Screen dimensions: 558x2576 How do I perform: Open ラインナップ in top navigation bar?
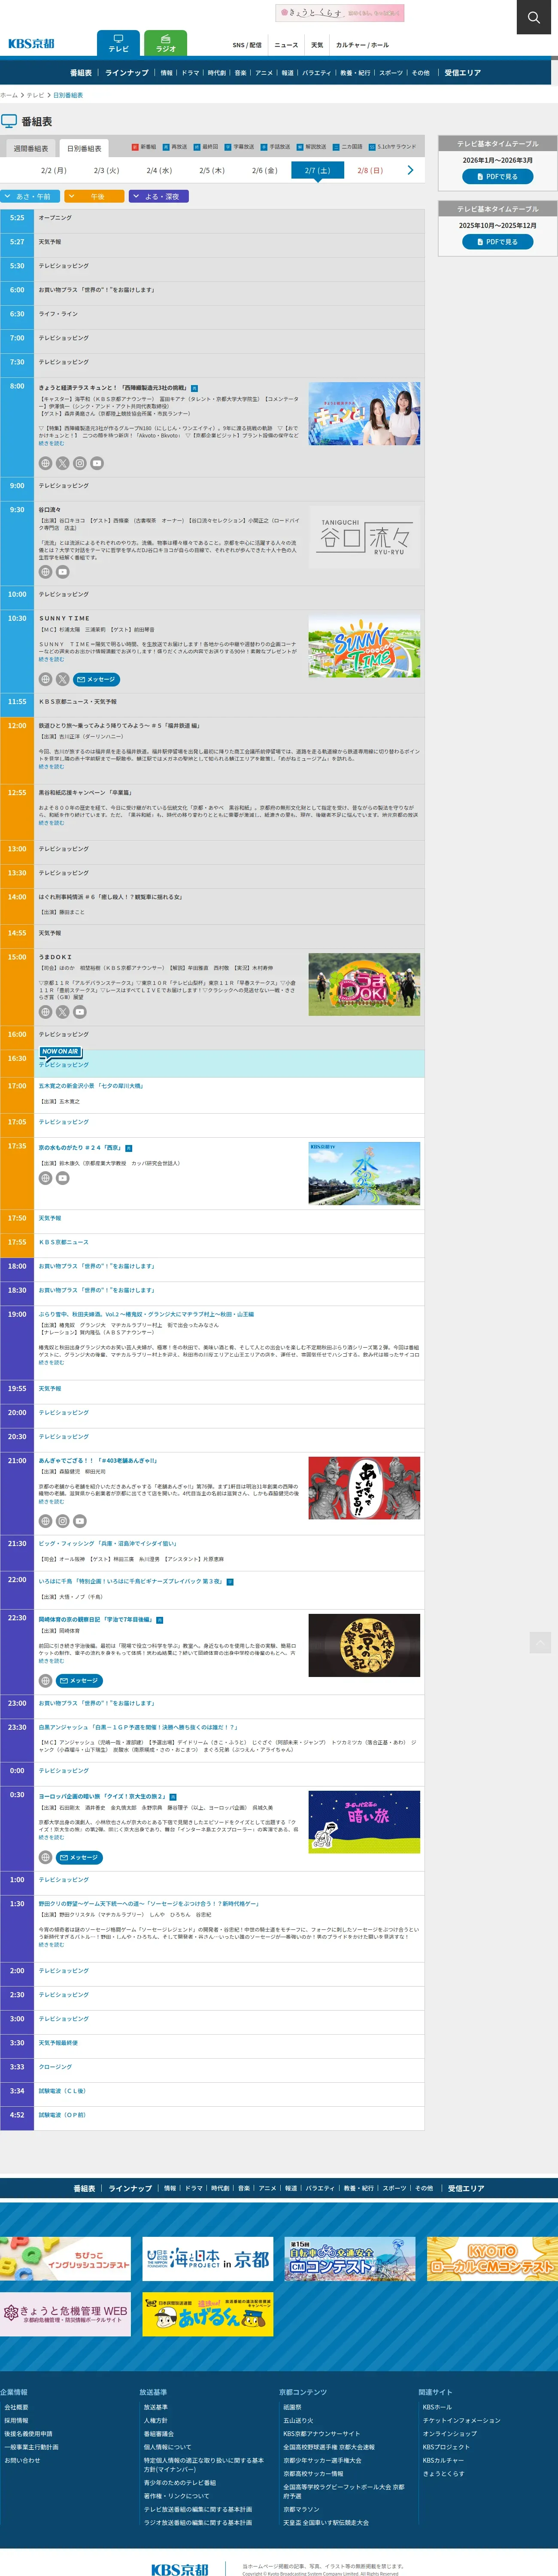tap(127, 73)
